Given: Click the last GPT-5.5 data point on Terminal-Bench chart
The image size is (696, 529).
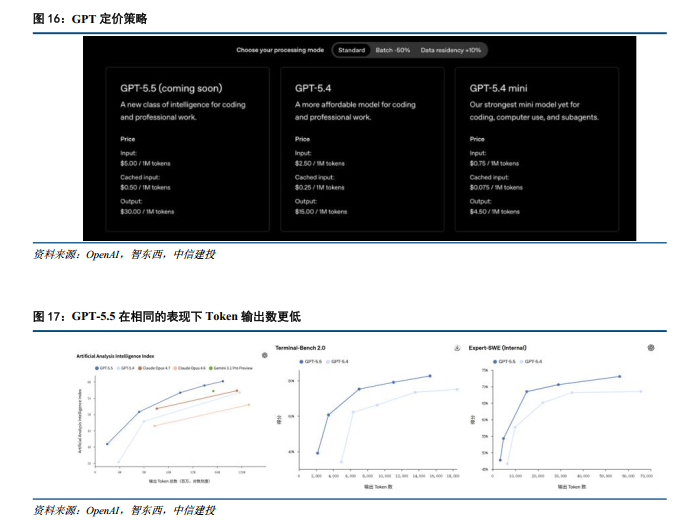Looking at the screenshot, I should click(430, 376).
